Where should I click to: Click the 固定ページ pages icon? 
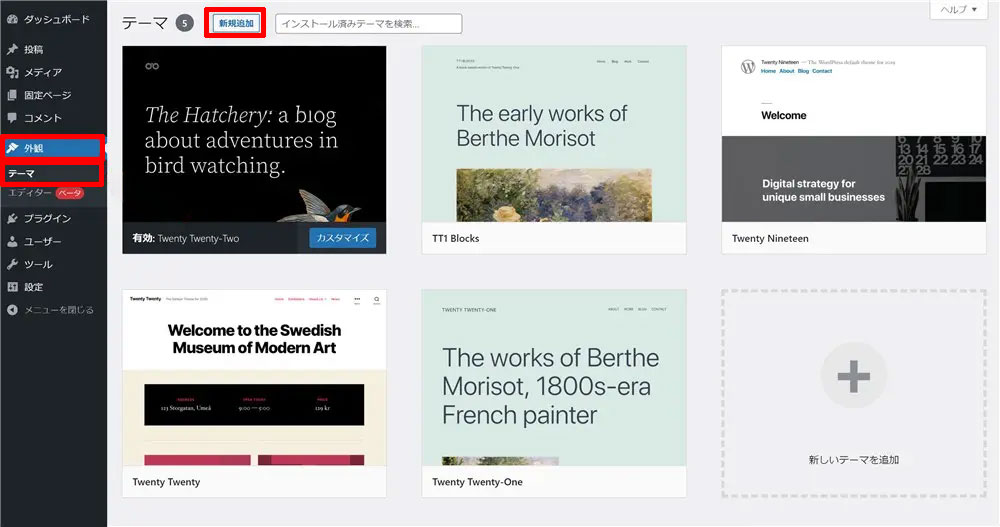tap(12, 95)
